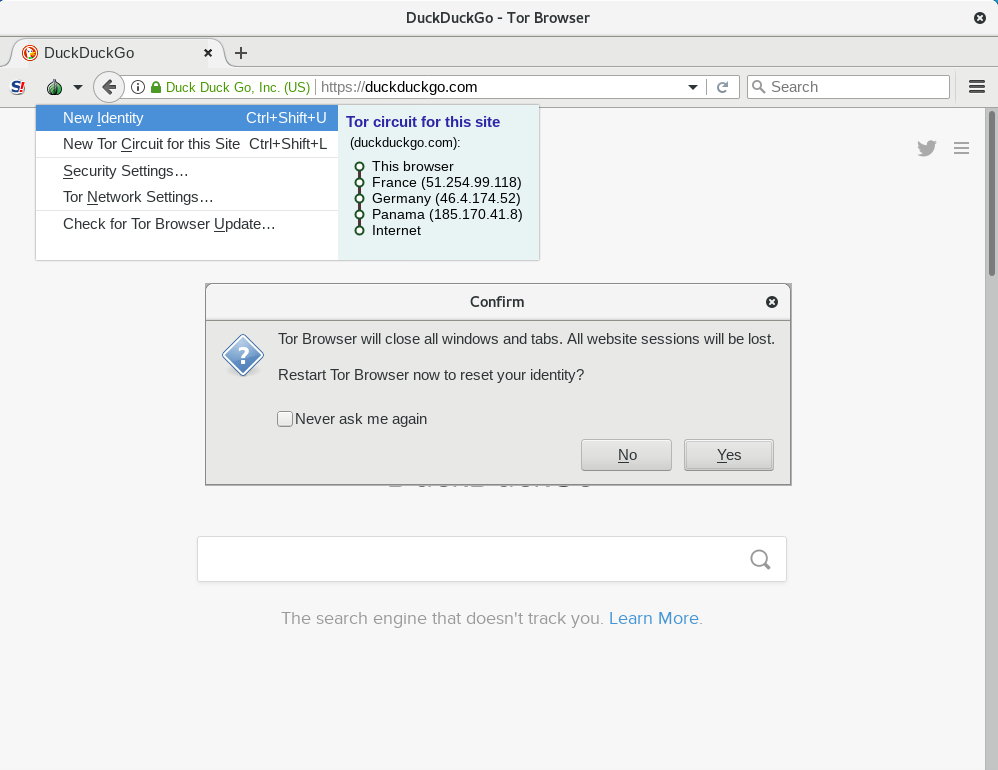Viewport: 998px width, 770px height.
Task: Click the magnifier icon in the browser Search box
Action: tap(759, 87)
